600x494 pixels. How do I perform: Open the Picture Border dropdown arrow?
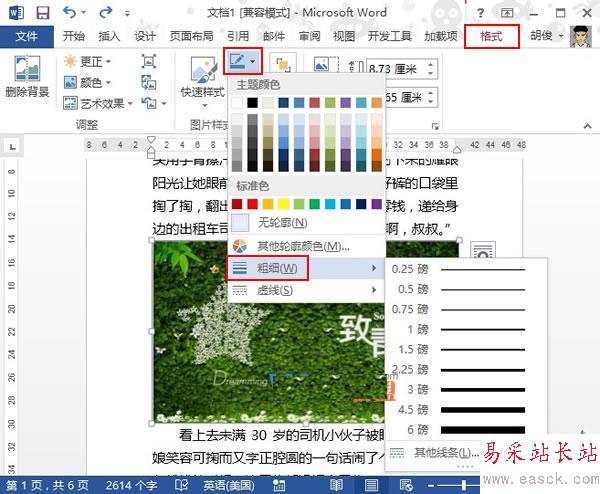pos(253,61)
